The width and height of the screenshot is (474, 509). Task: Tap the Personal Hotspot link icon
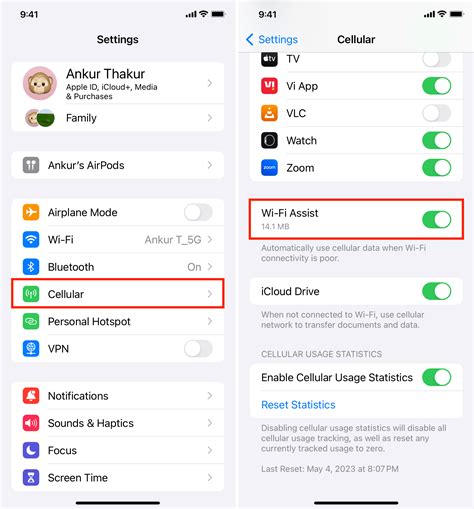click(x=31, y=321)
